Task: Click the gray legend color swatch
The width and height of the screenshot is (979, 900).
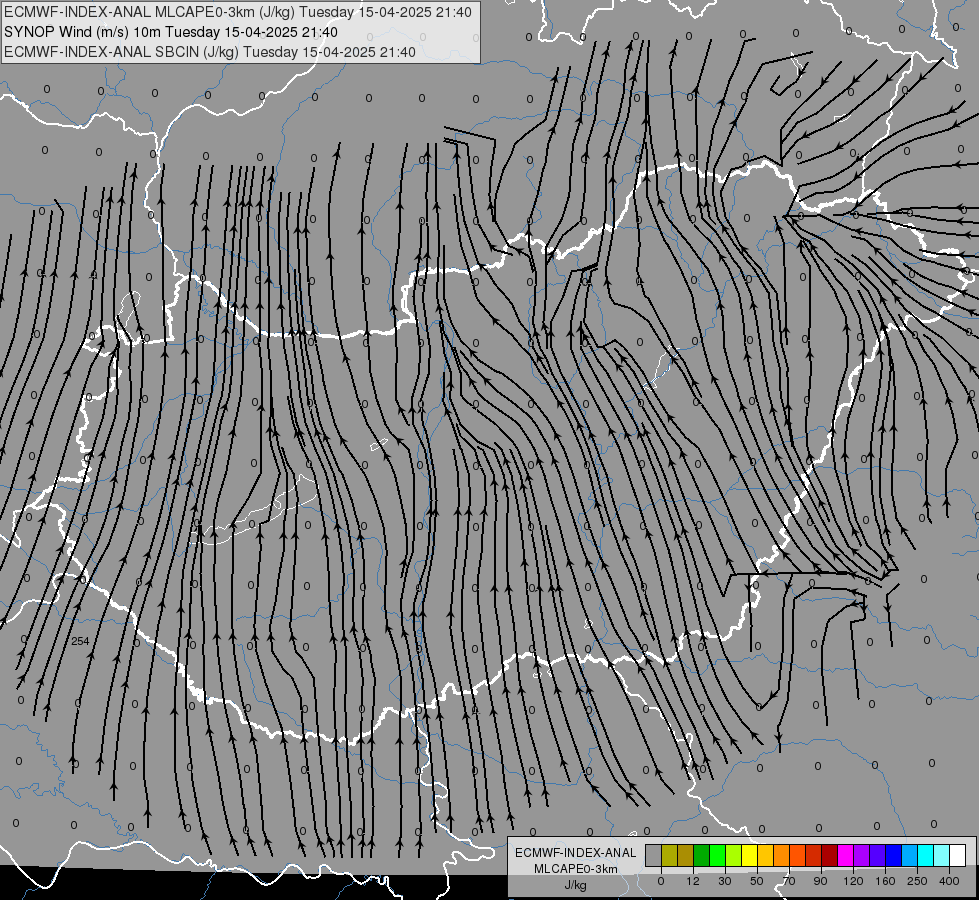Action: coord(654,855)
